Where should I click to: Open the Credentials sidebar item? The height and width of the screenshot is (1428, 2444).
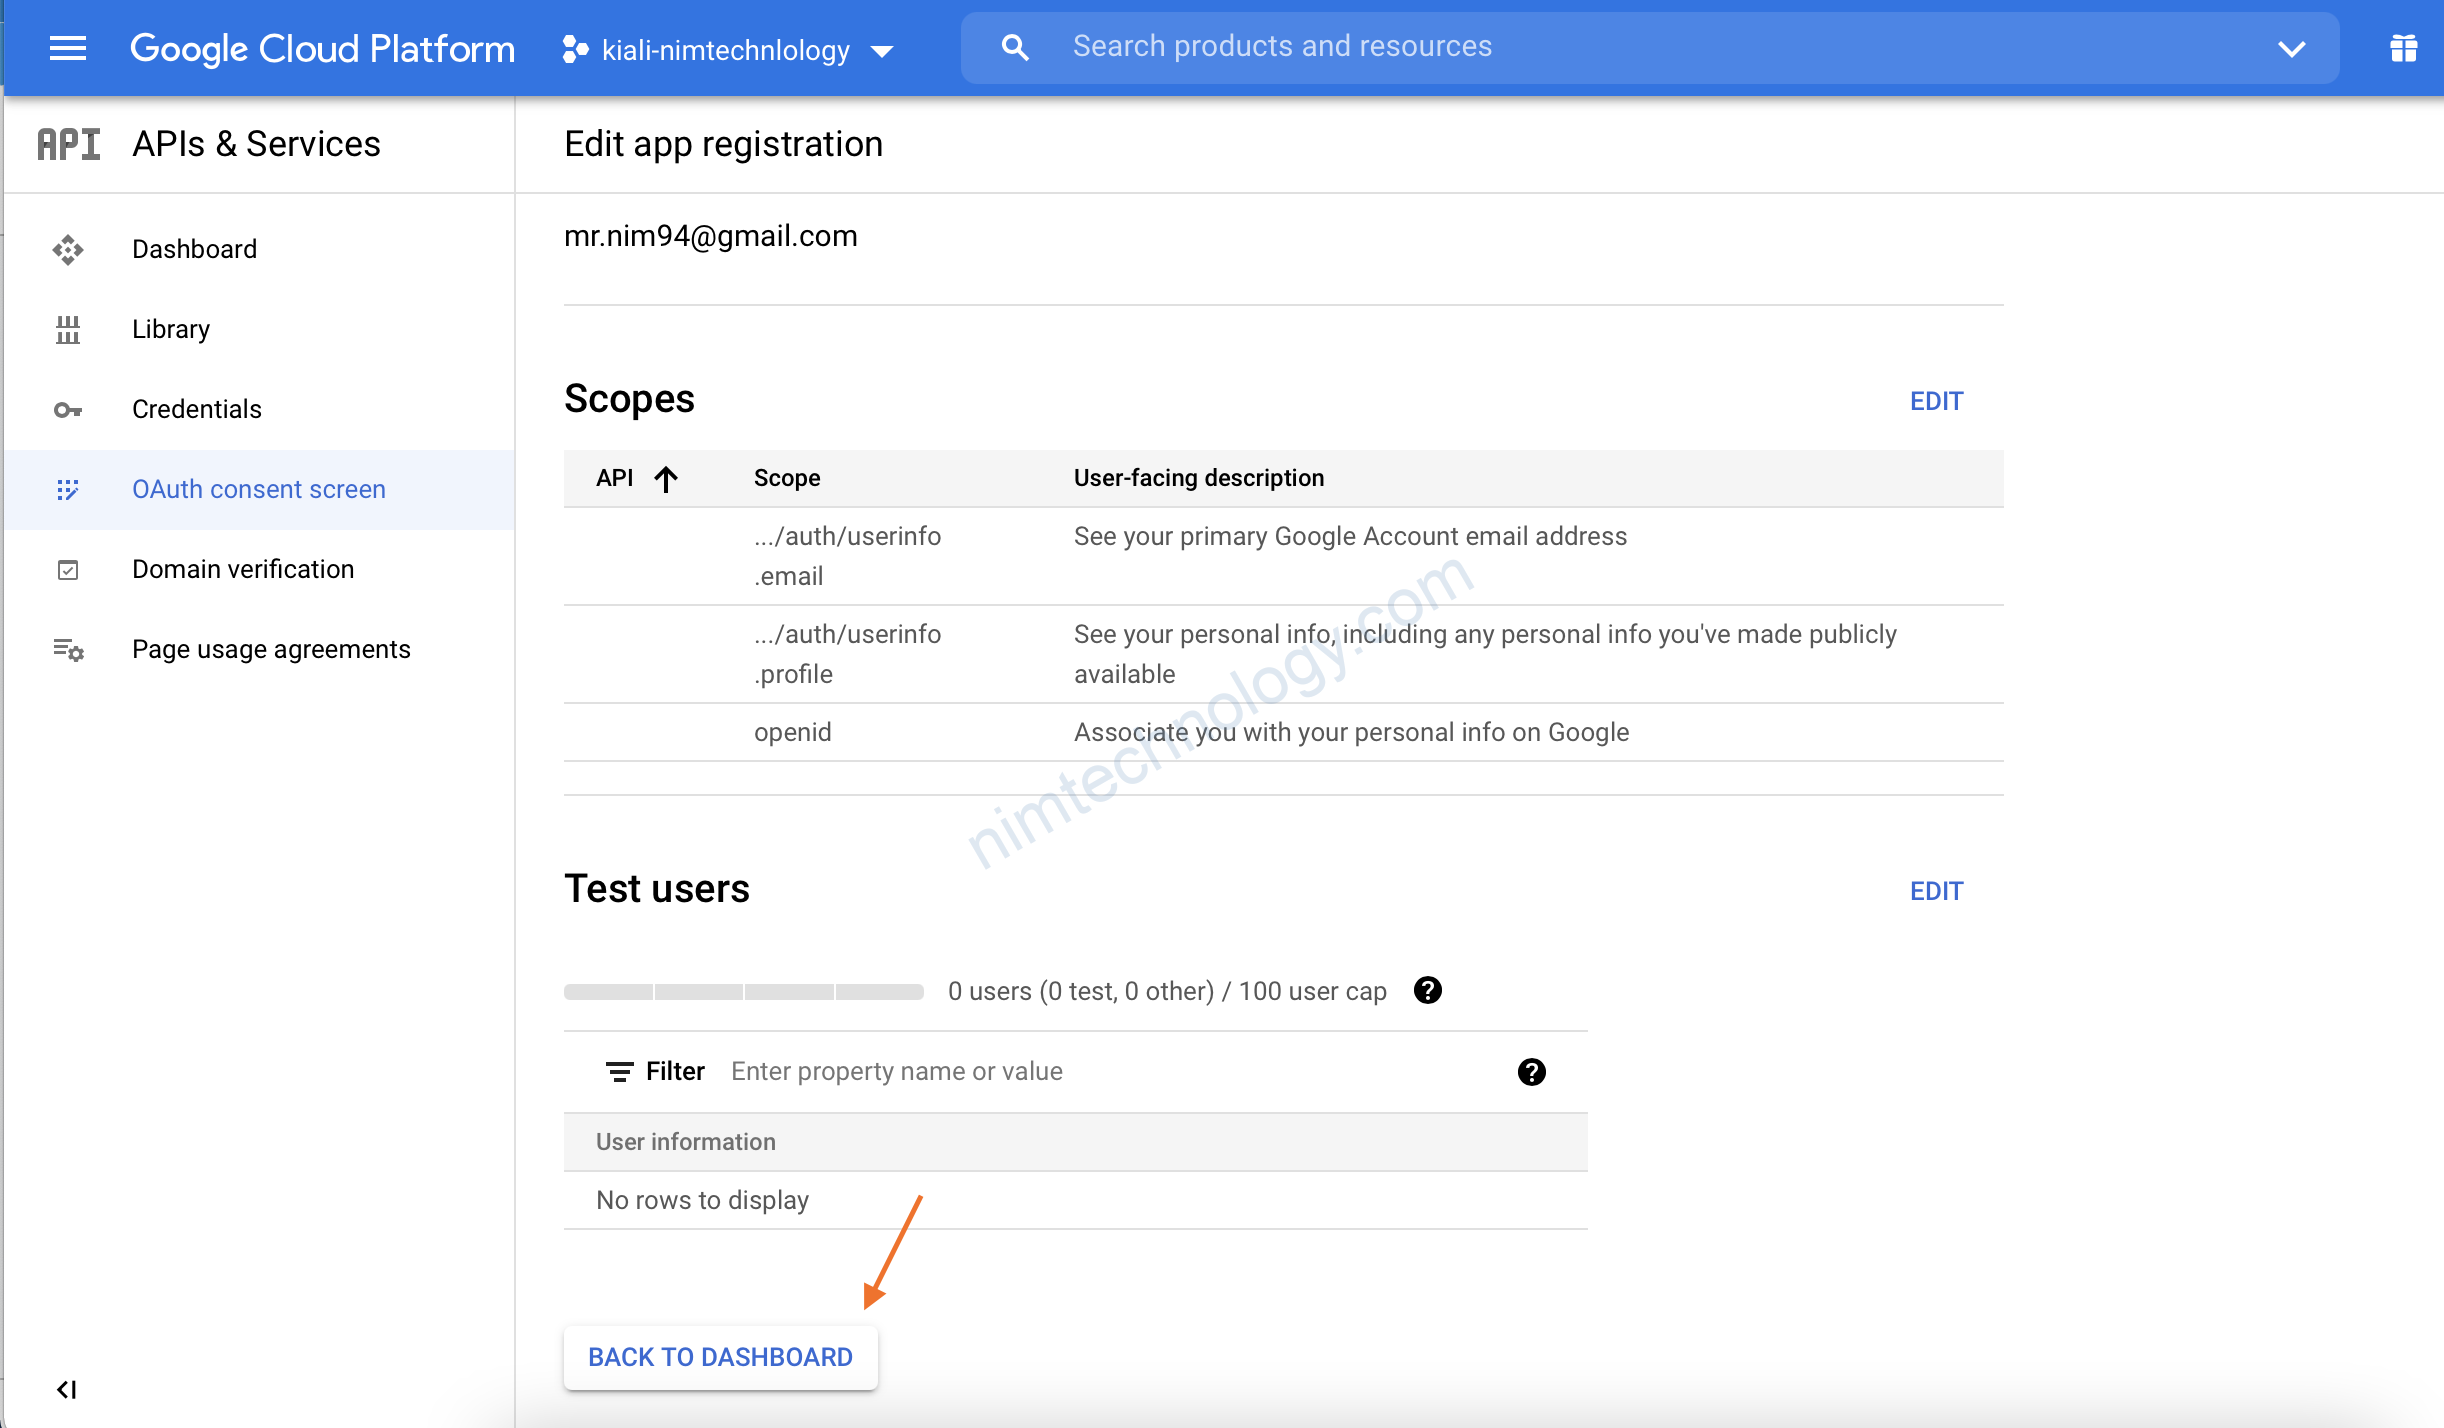(260, 409)
